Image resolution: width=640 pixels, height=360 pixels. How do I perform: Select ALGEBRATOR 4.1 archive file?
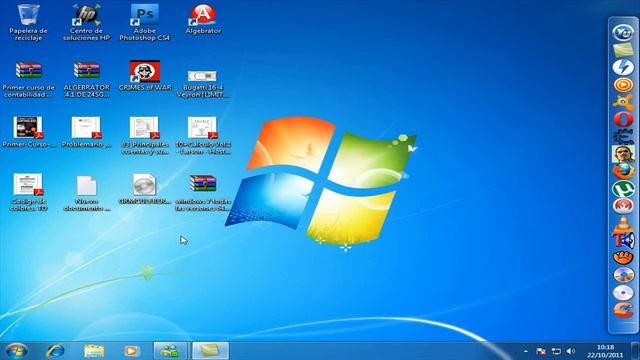point(87,80)
